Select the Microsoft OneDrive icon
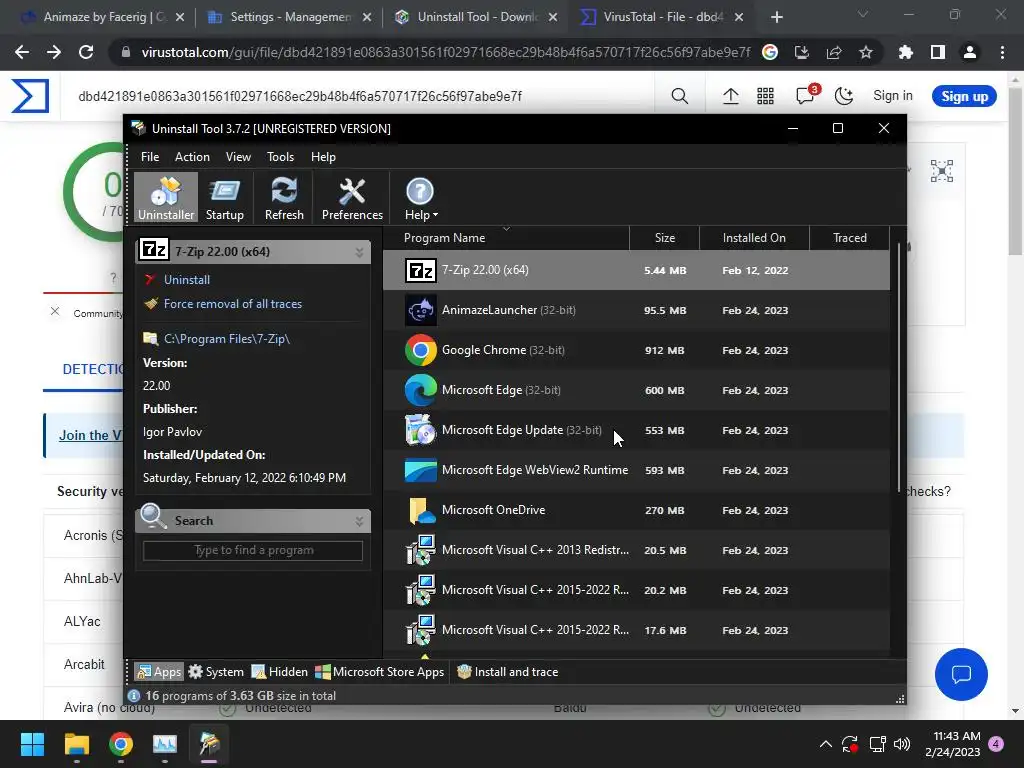This screenshot has height=768, width=1024. [421, 510]
